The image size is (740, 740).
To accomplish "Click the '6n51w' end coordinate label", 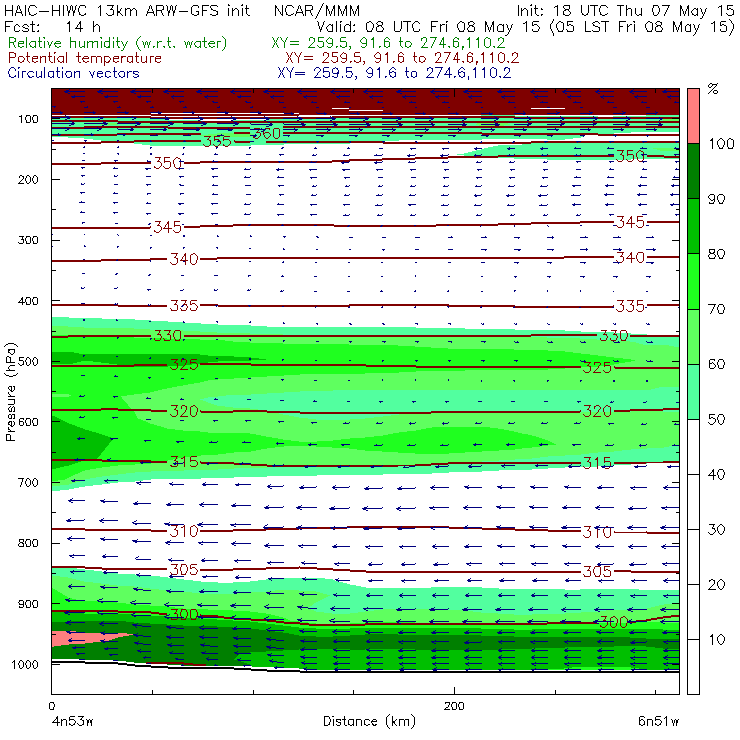I will [658, 722].
